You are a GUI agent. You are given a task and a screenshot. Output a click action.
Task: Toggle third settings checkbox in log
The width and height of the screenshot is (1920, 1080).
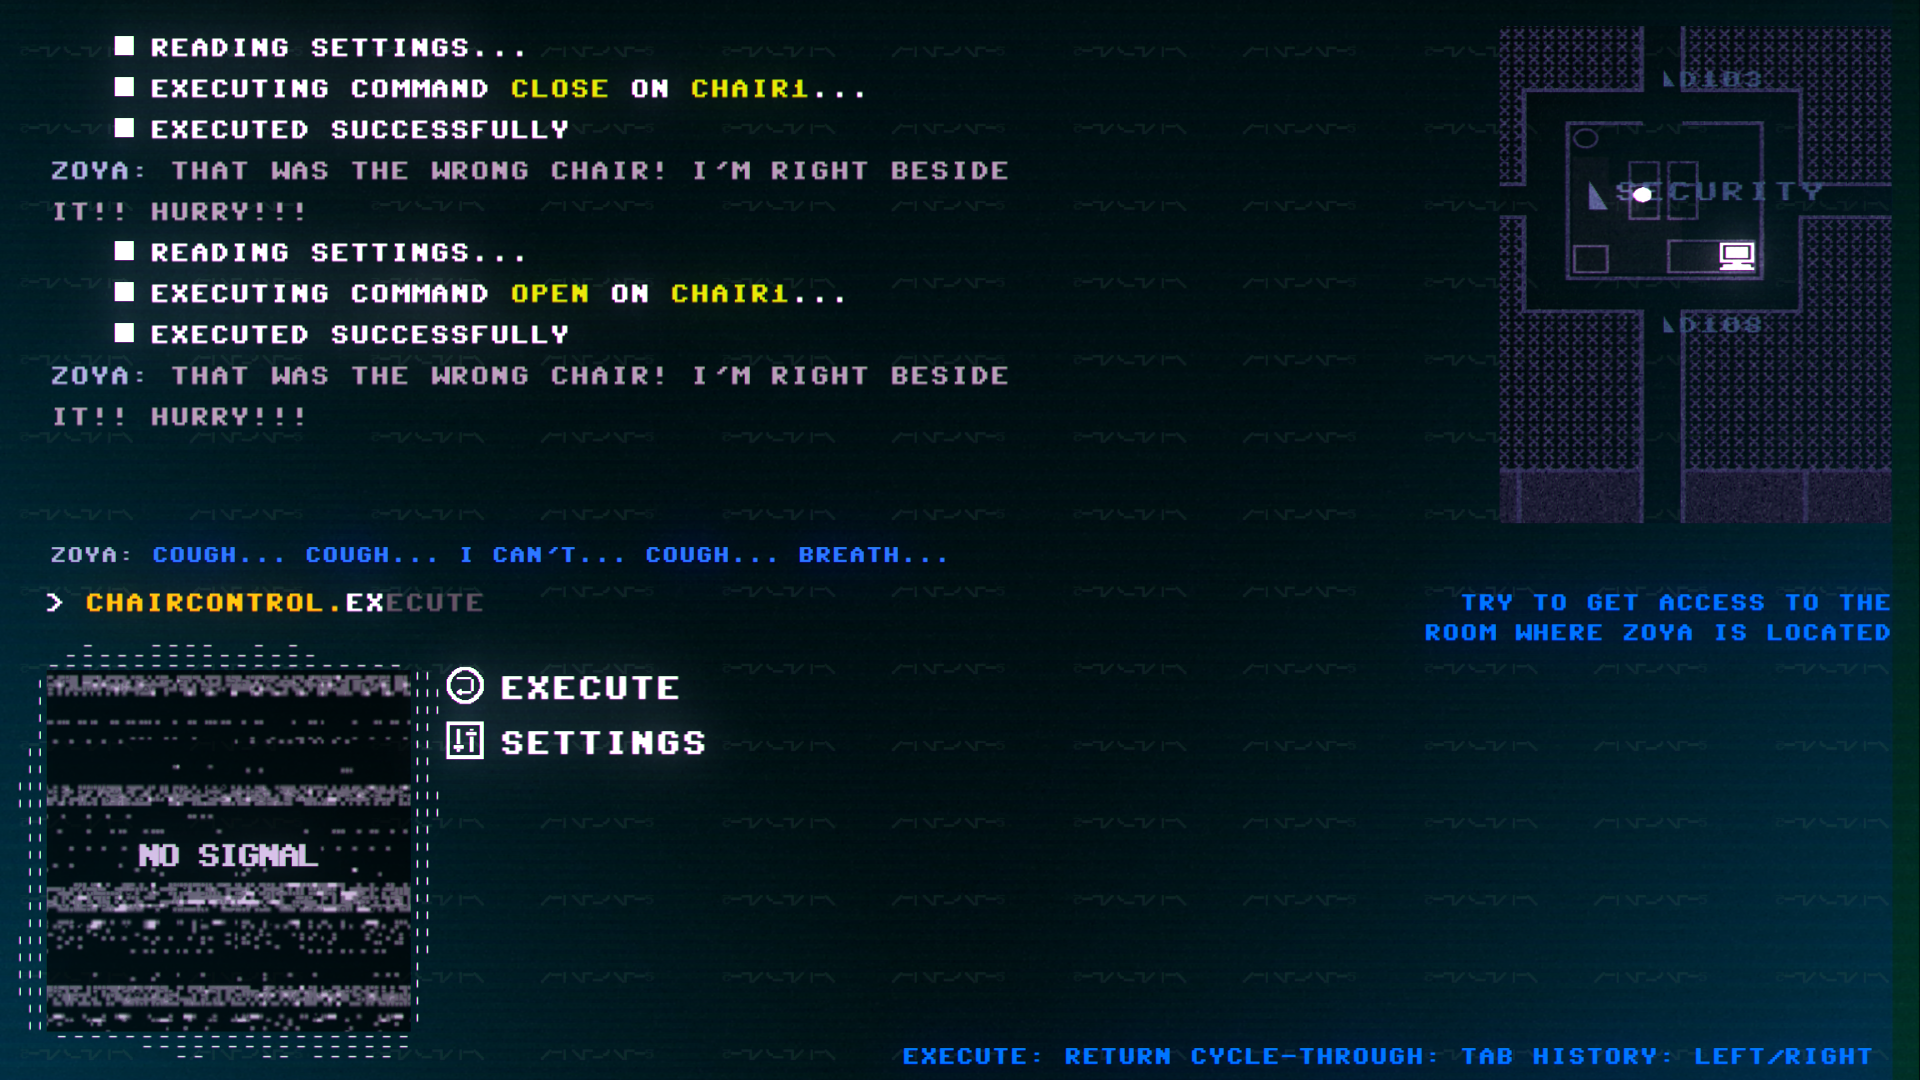coord(128,128)
